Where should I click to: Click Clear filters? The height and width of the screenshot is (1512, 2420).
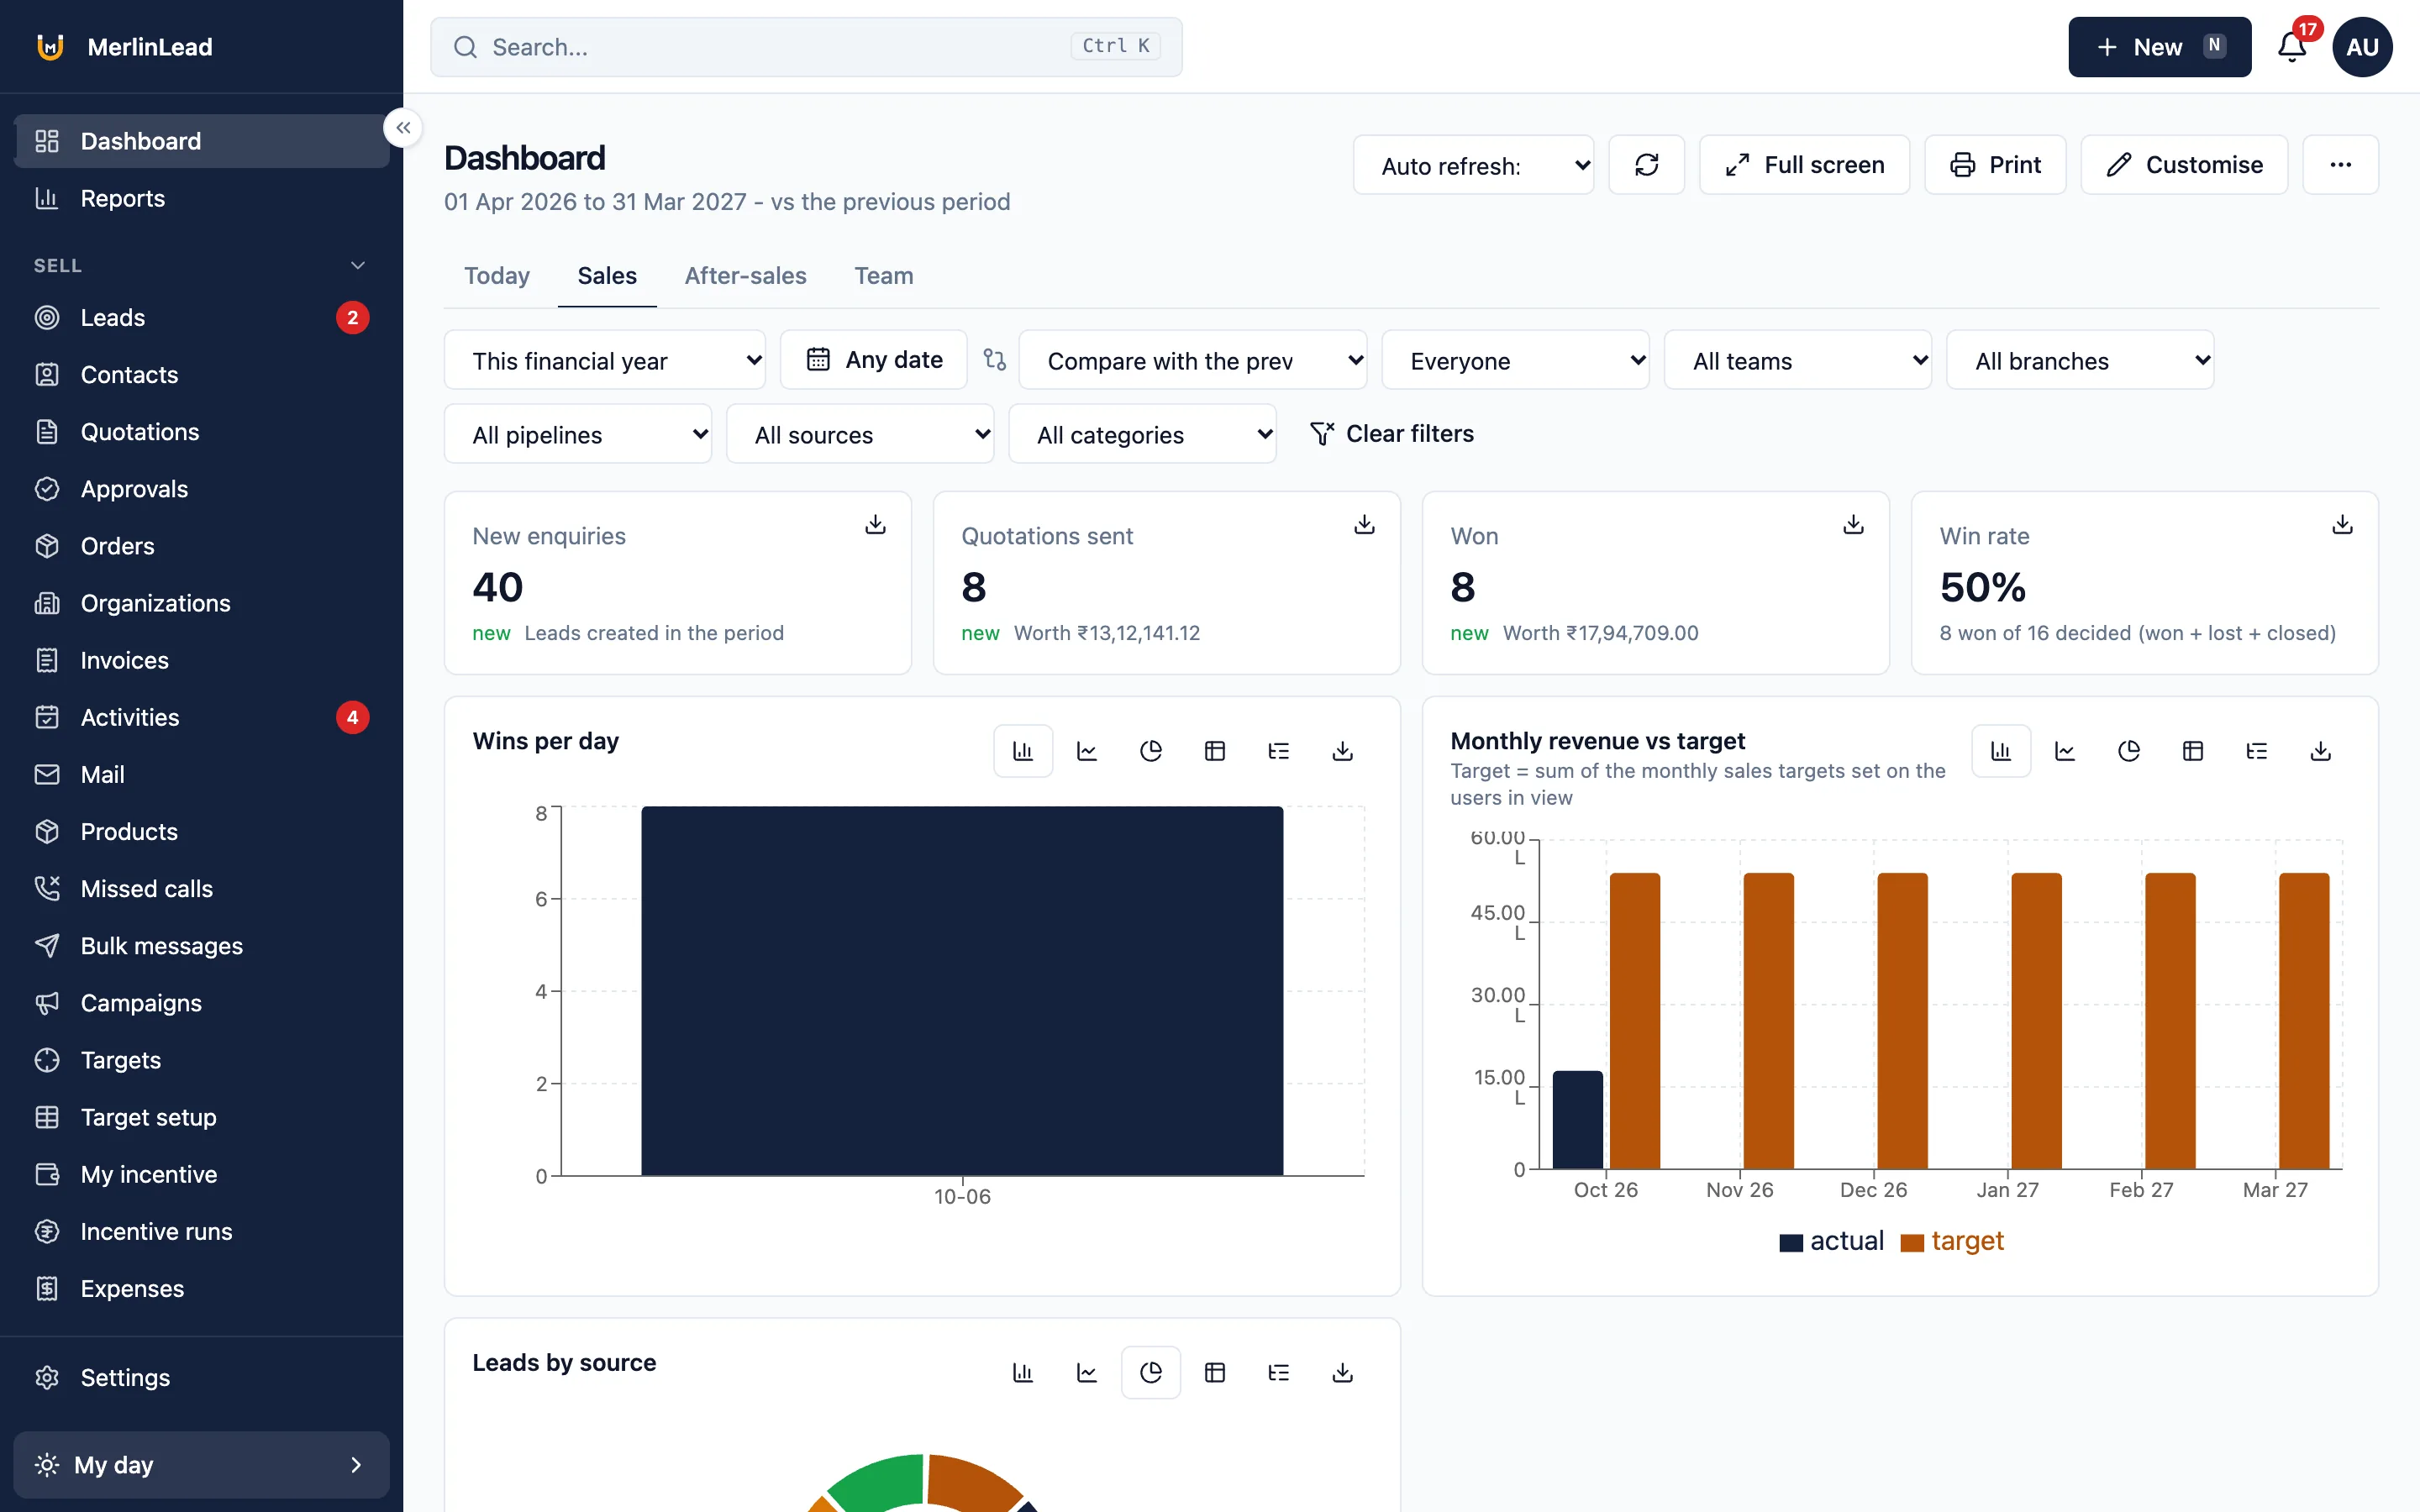coord(1392,434)
